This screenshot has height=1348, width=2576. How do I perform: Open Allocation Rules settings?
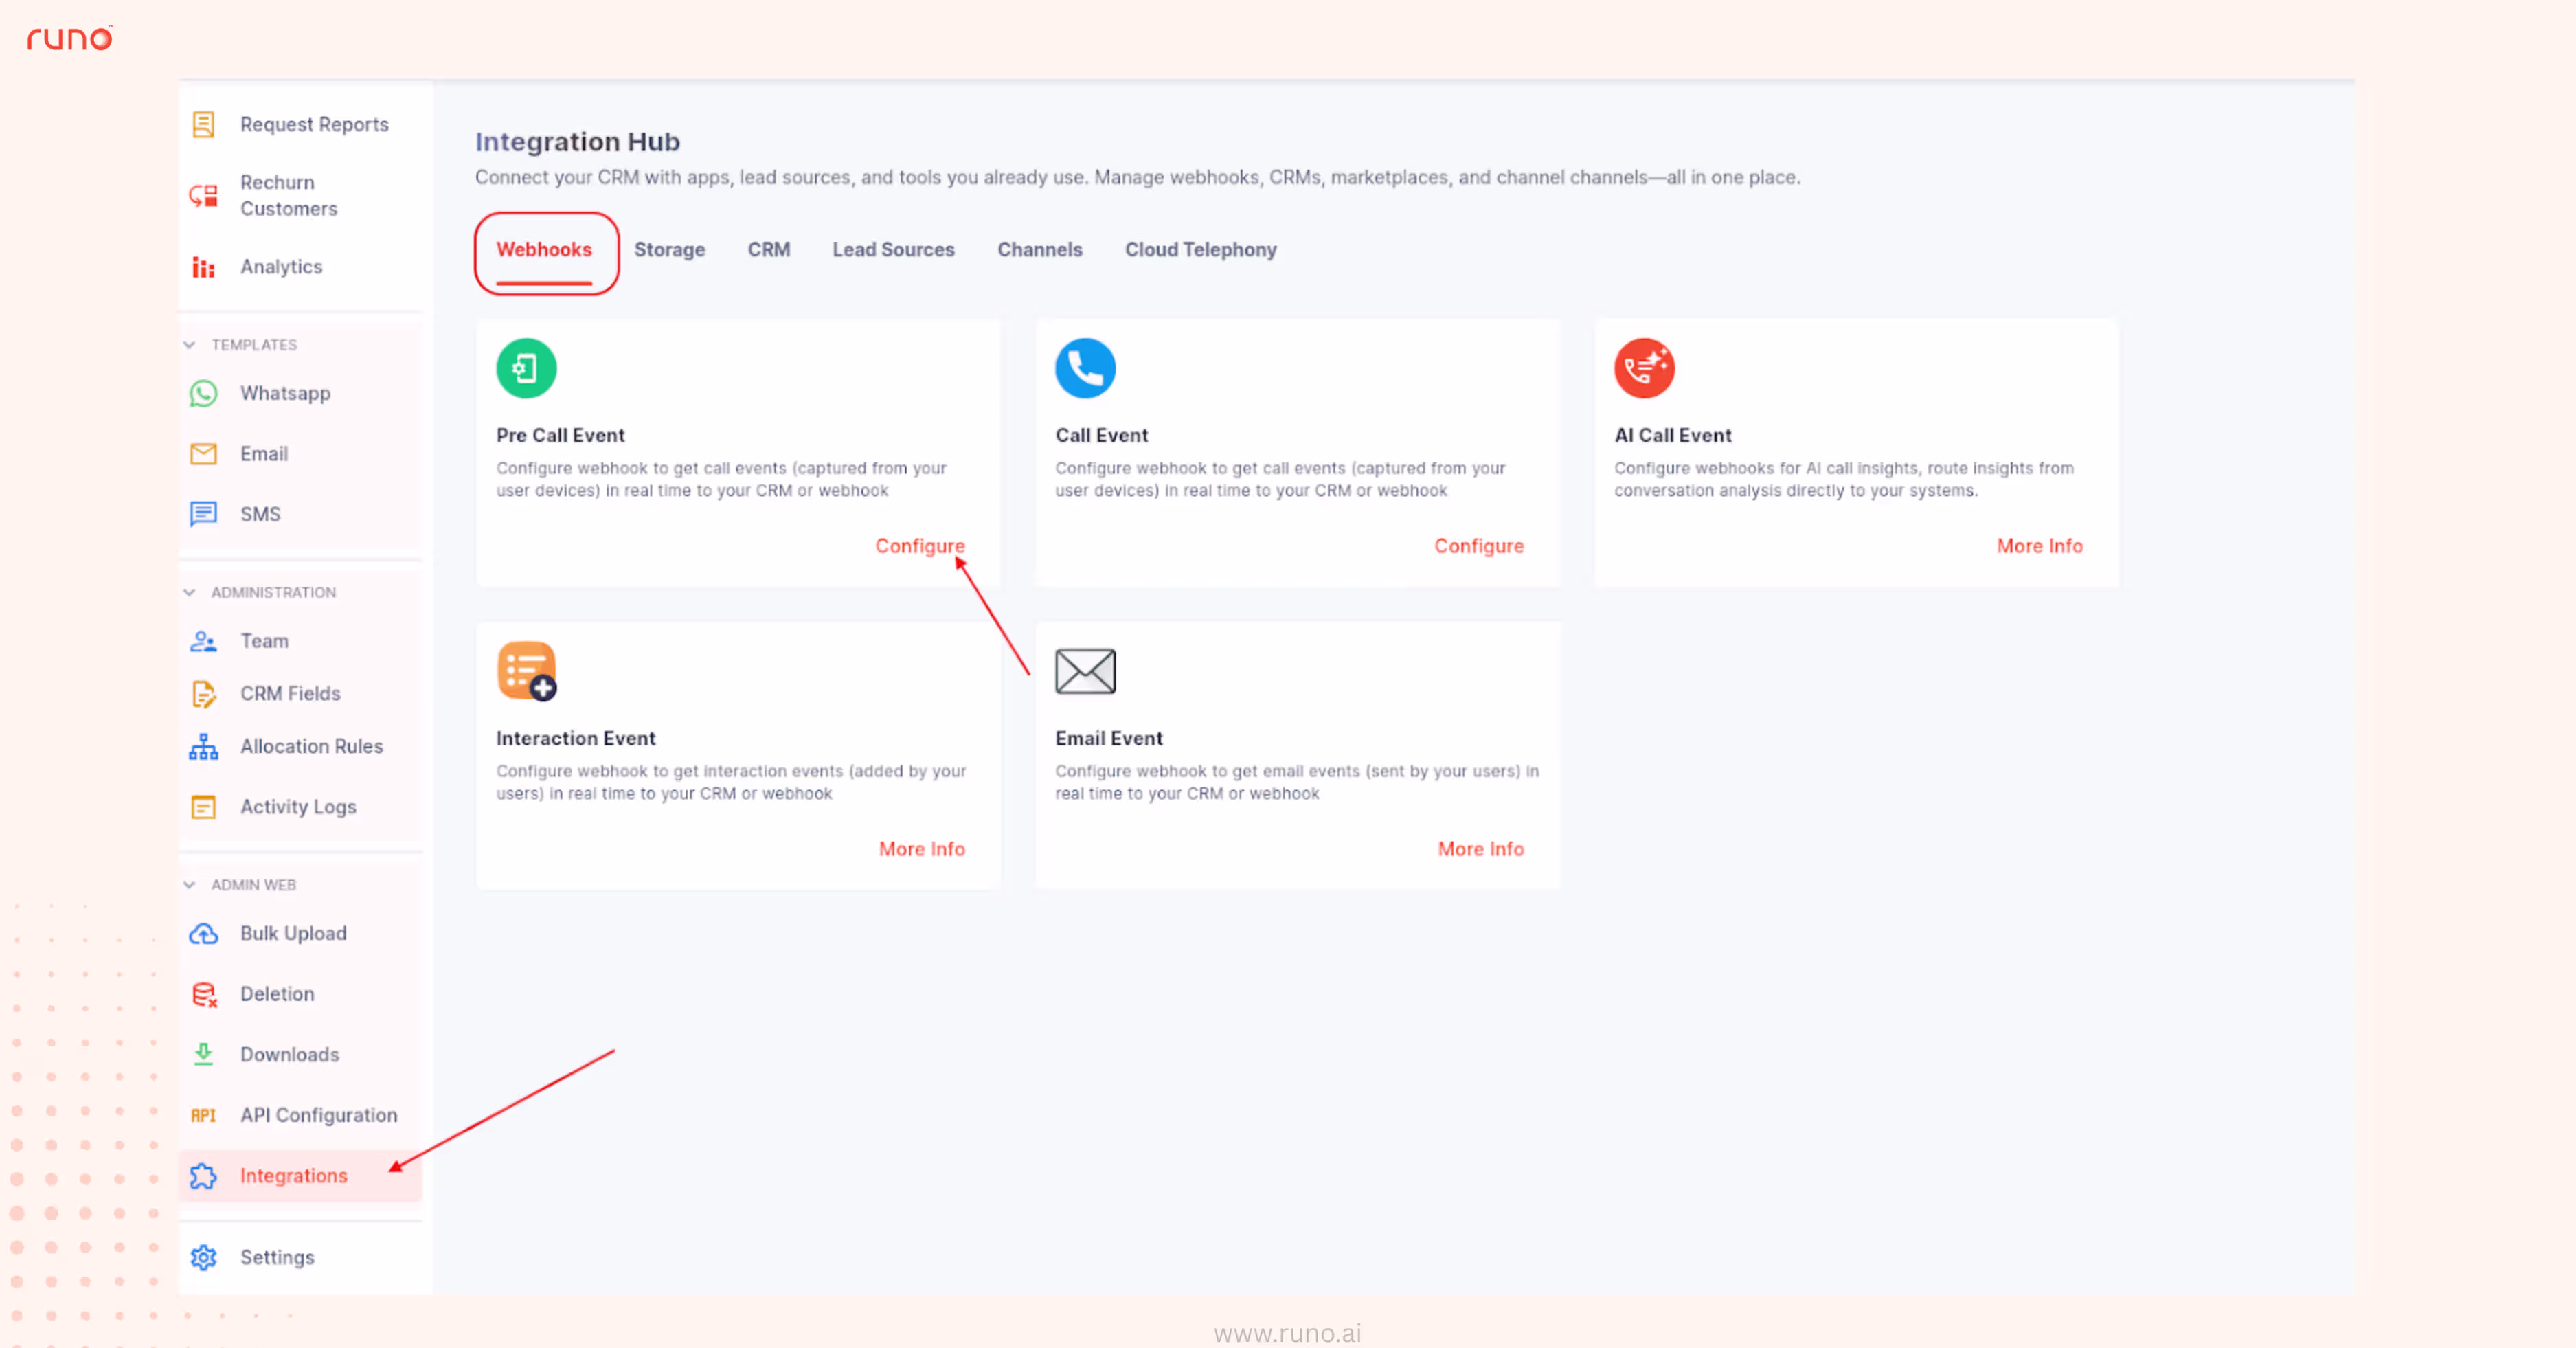click(x=311, y=746)
